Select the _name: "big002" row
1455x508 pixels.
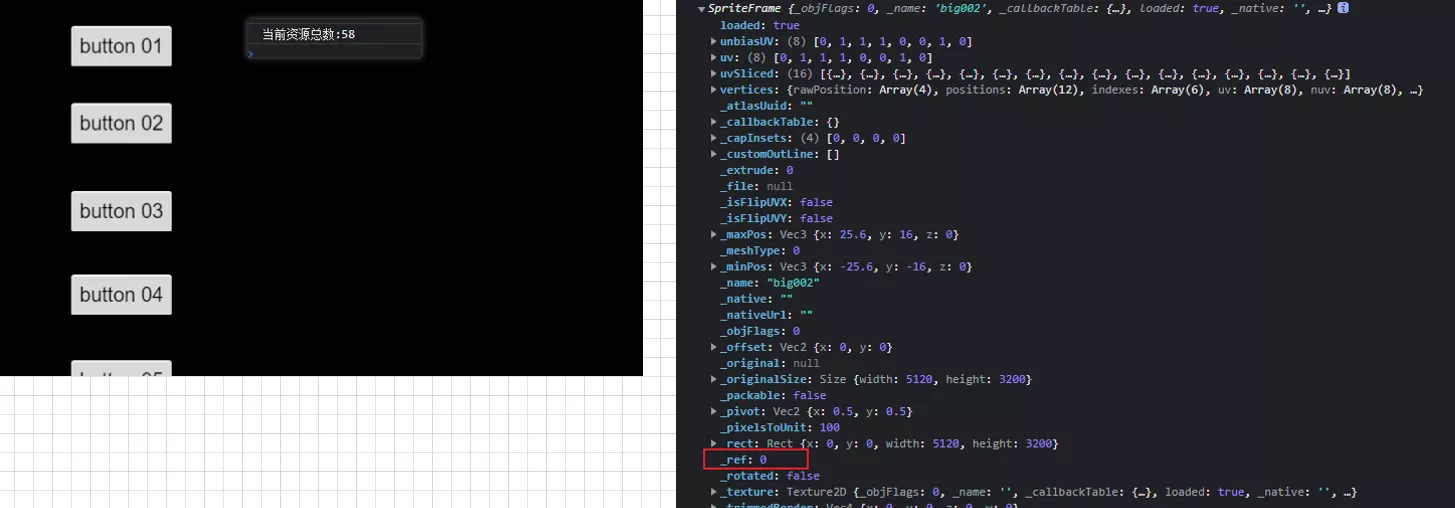(770, 283)
